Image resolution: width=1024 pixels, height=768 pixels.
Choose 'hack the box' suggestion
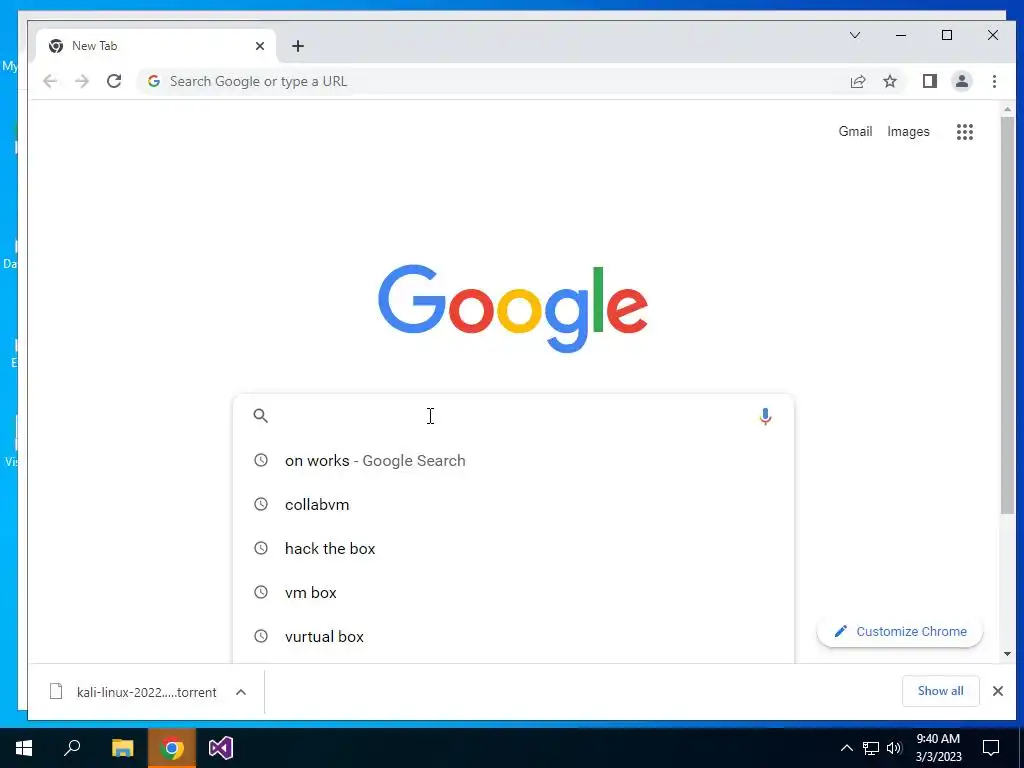click(513, 548)
